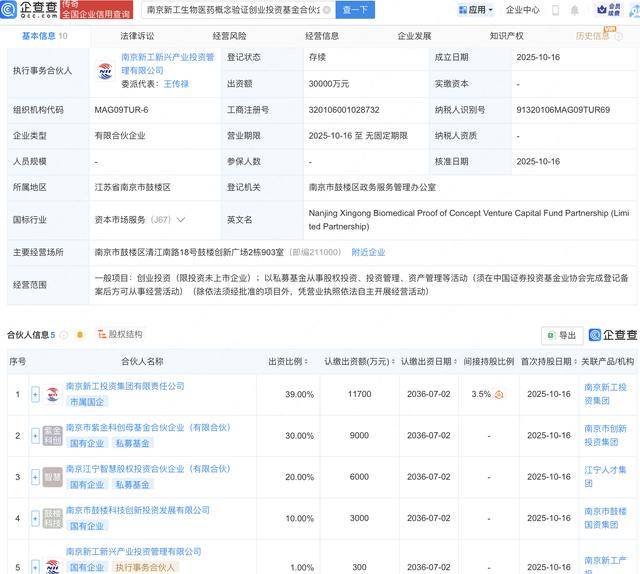Click the 智慧 company avatar in row 3
The image size is (640, 574).
pyautogui.click(x=52, y=477)
